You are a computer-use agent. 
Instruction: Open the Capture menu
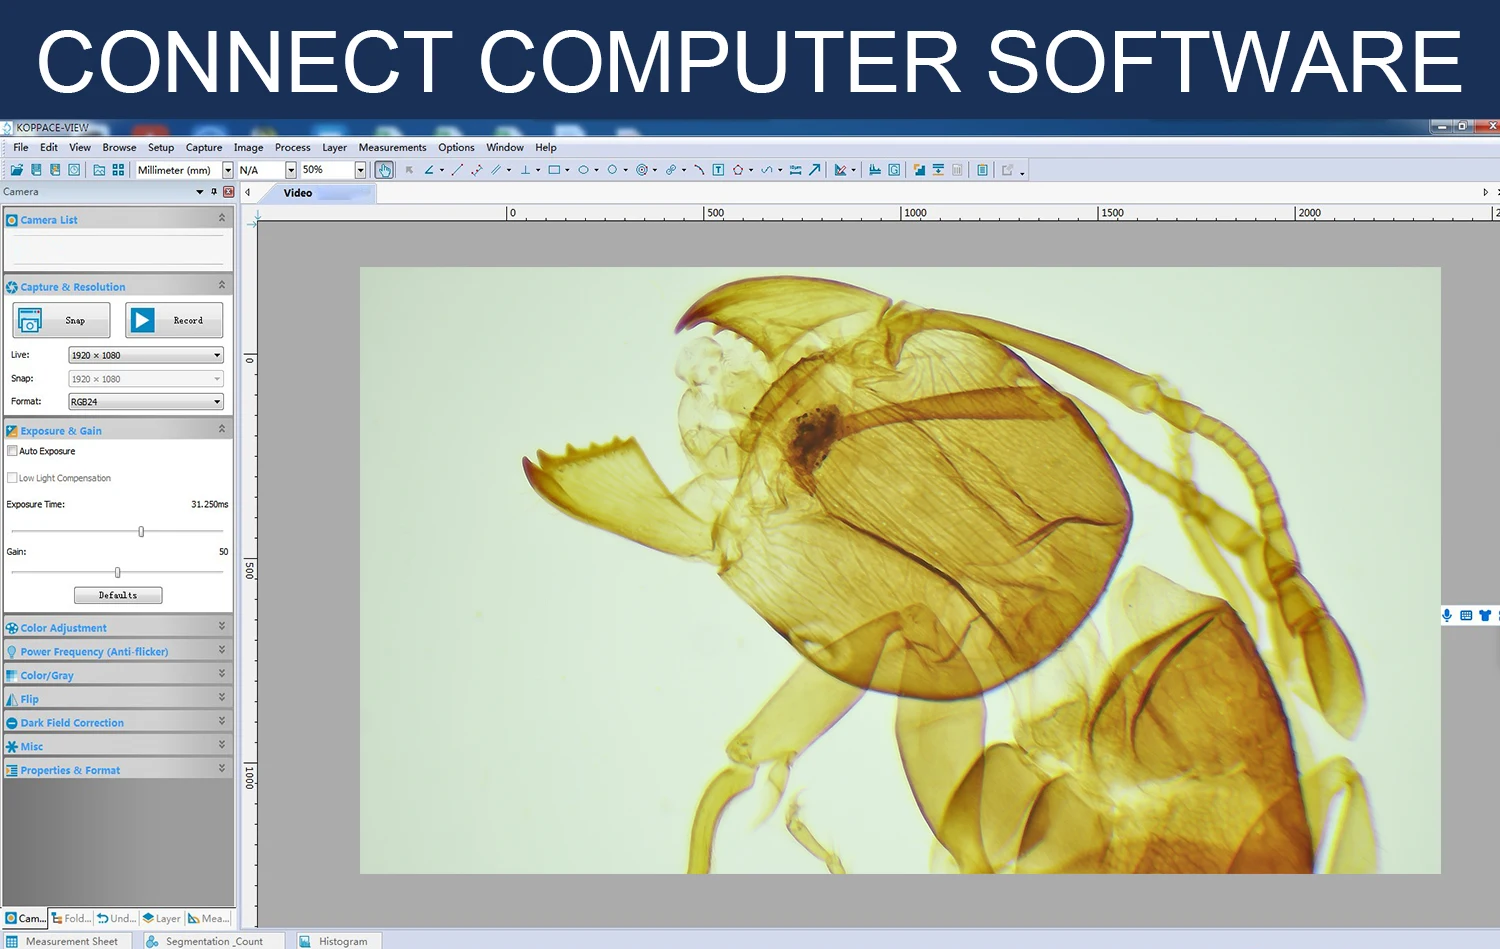tap(204, 147)
